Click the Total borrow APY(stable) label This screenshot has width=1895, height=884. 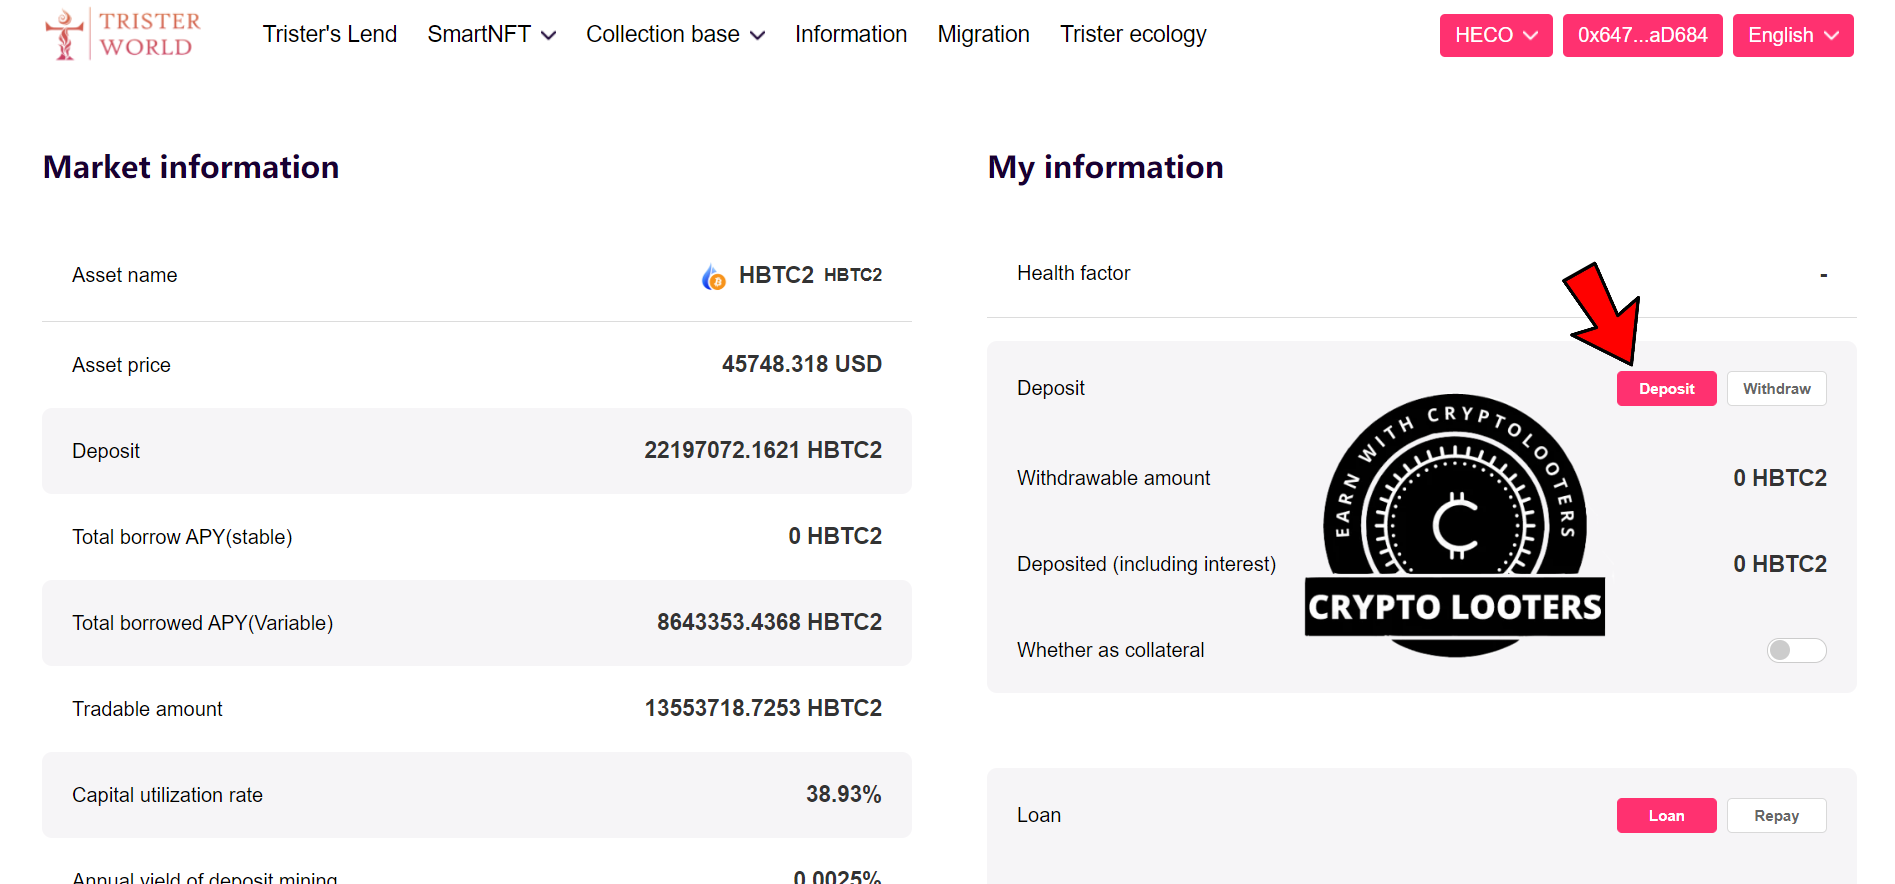[182, 537]
